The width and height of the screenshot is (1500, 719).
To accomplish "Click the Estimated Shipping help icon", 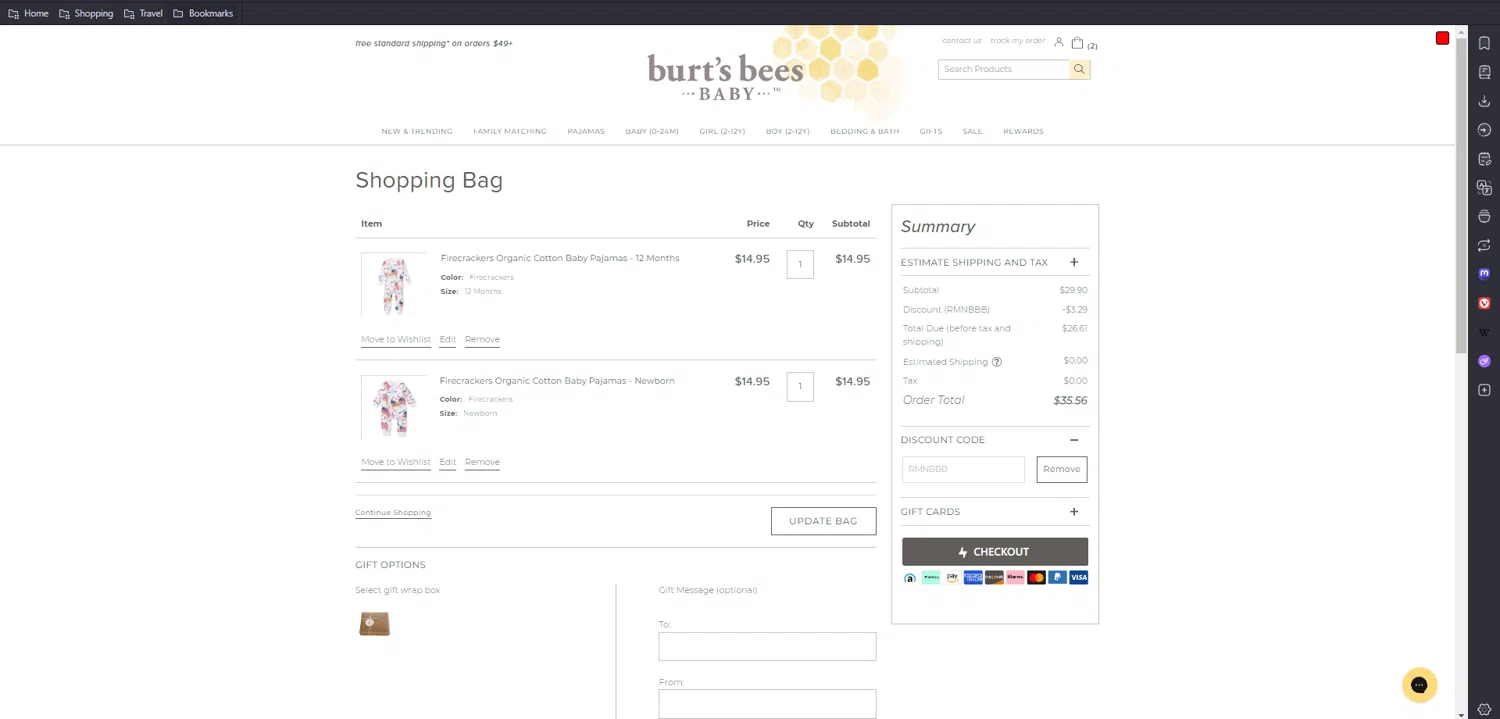I will [x=997, y=362].
